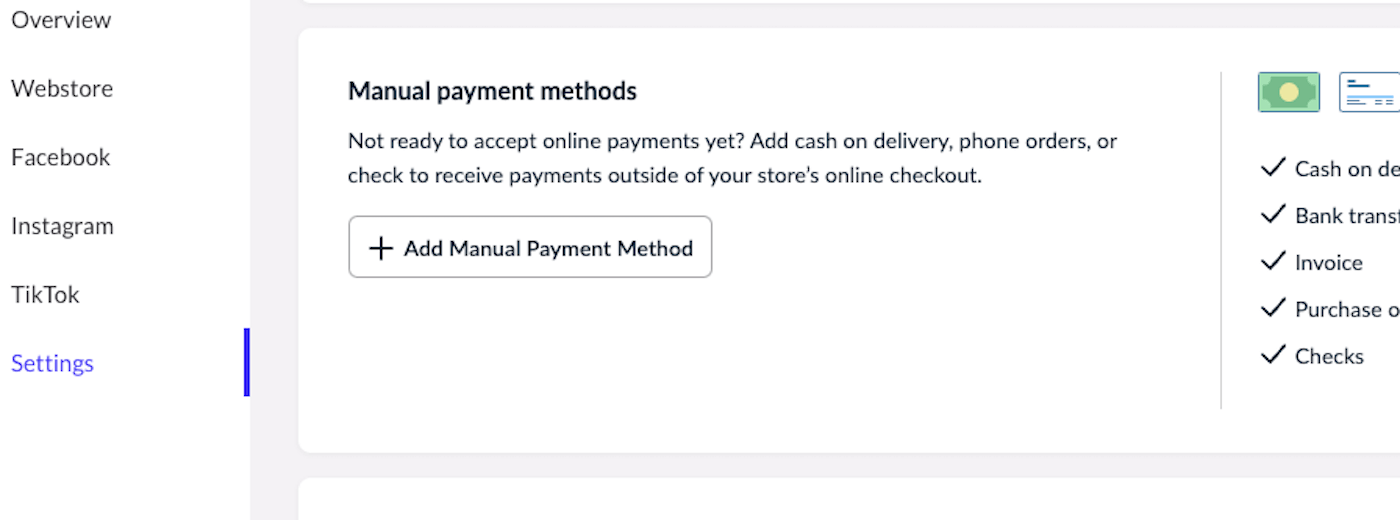Click the checkmark icon next to Checks
The height and width of the screenshot is (520, 1400).
point(1273,355)
